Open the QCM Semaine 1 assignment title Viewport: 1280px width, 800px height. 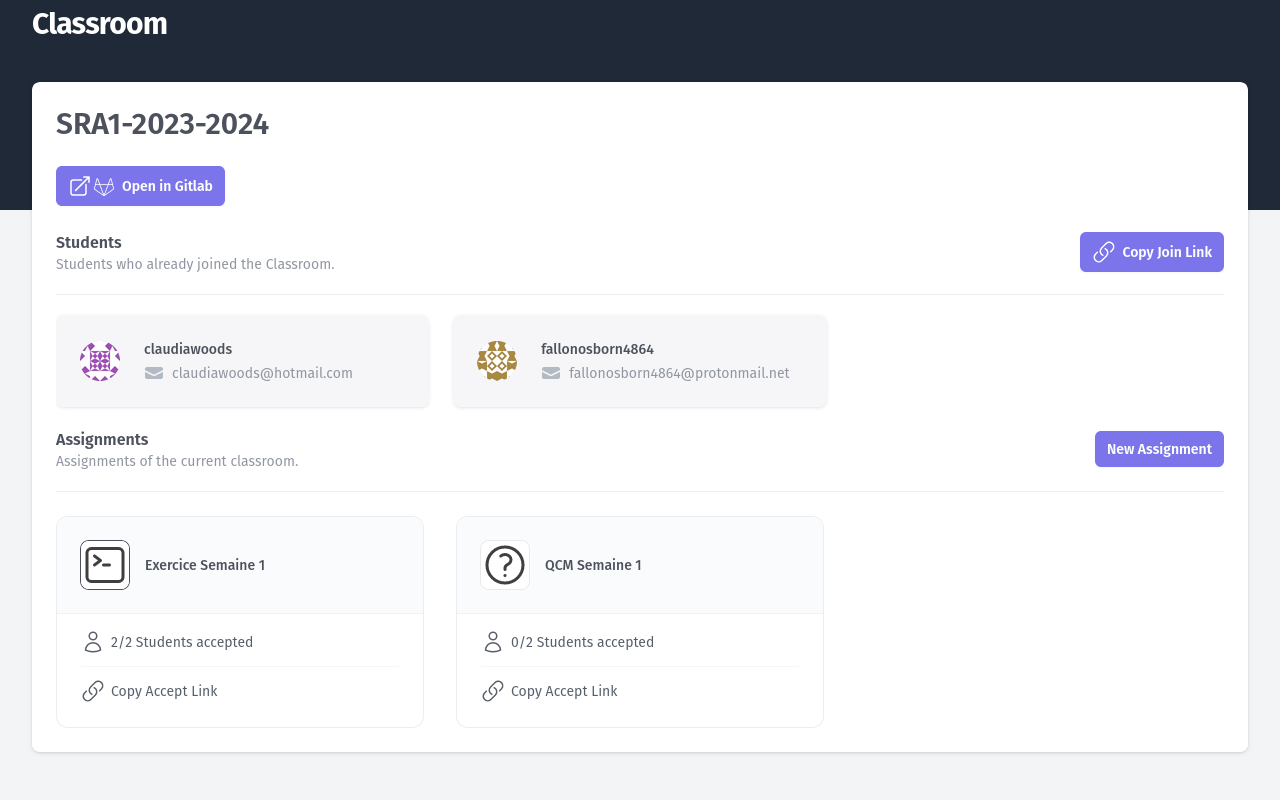tap(593, 565)
